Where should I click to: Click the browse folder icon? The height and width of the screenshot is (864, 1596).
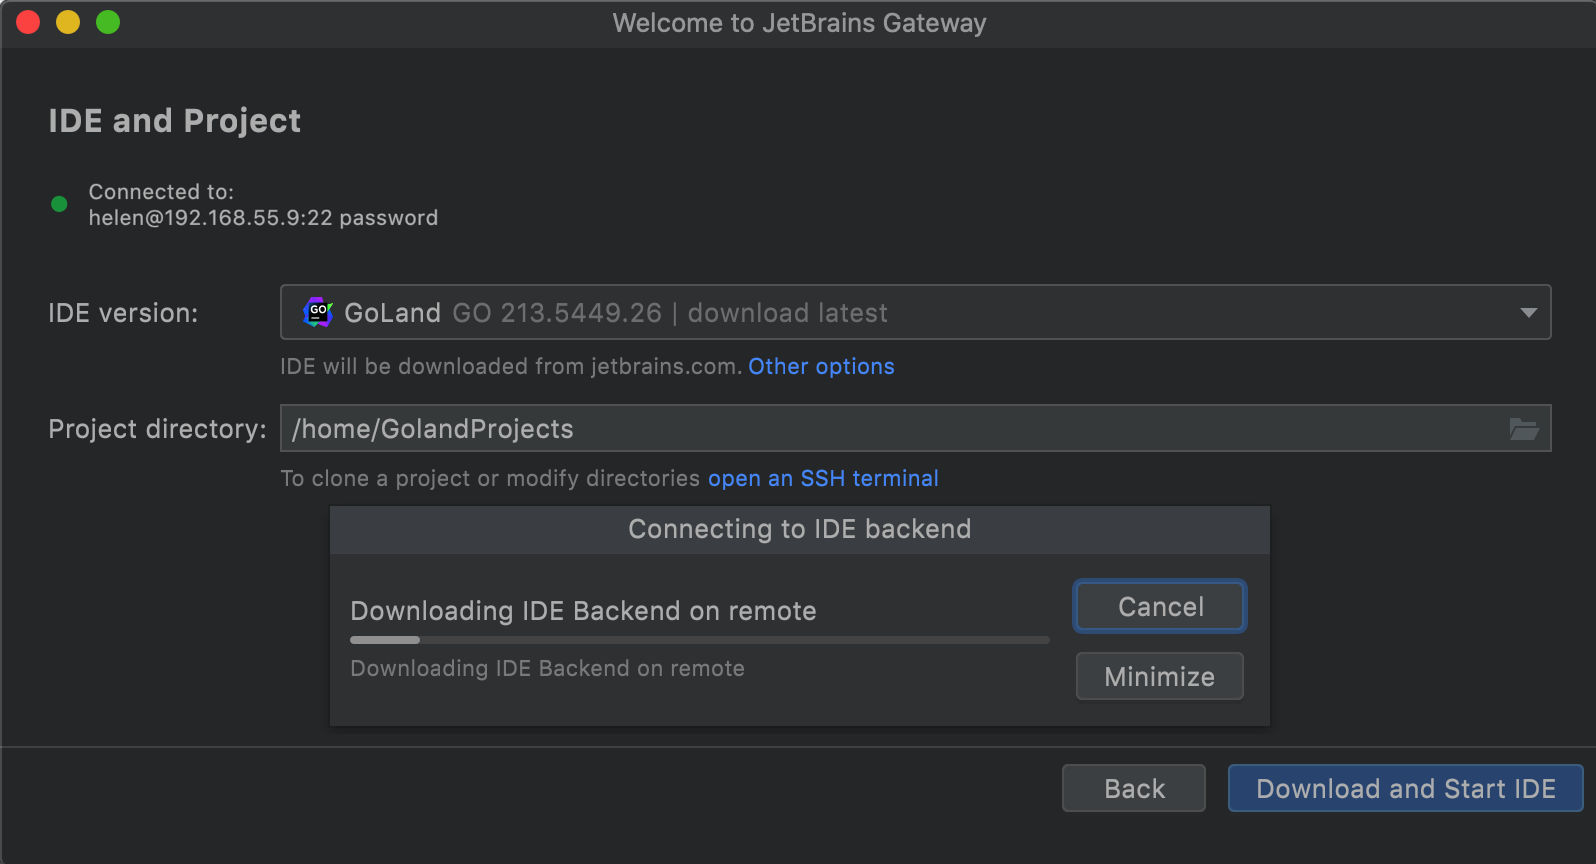1524,429
